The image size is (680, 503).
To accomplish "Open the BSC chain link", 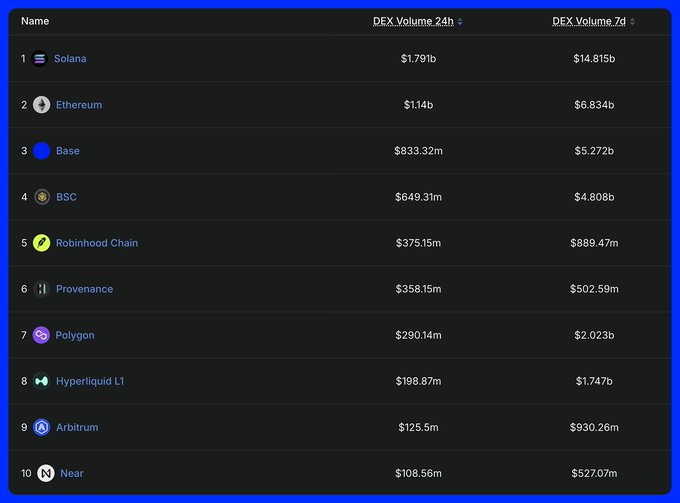I will pos(66,197).
